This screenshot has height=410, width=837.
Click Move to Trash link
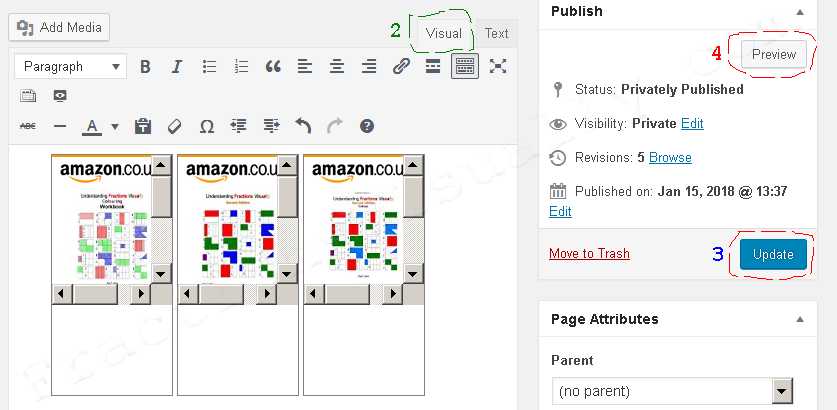pos(589,253)
